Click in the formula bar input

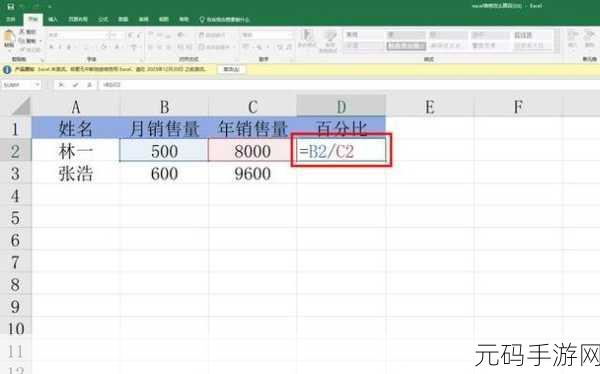click(348, 85)
